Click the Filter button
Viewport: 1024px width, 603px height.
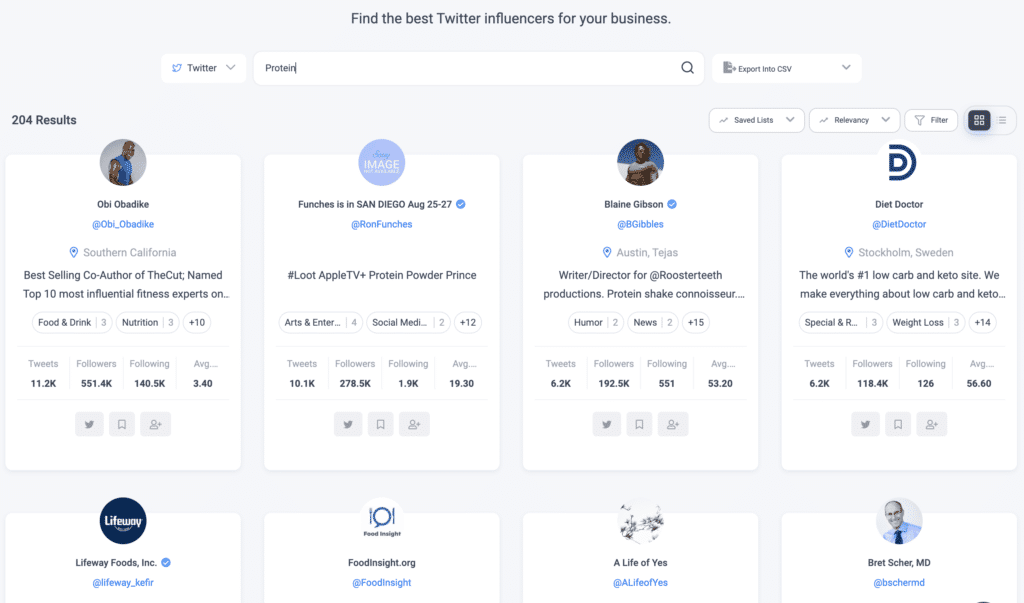click(931, 120)
